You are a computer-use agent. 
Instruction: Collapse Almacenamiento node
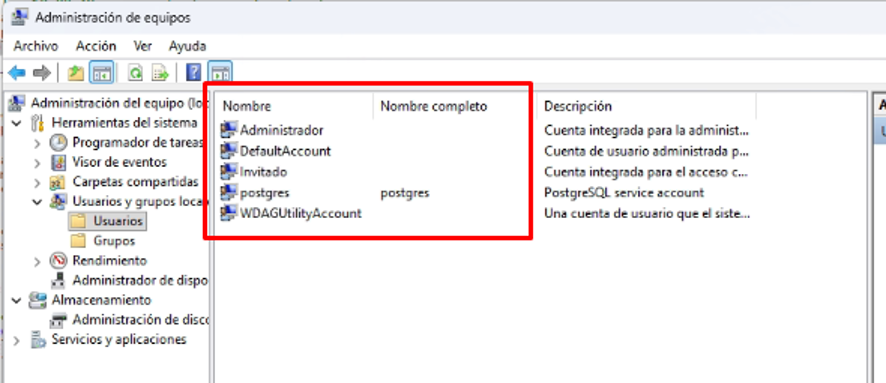[x=17, y=300]
